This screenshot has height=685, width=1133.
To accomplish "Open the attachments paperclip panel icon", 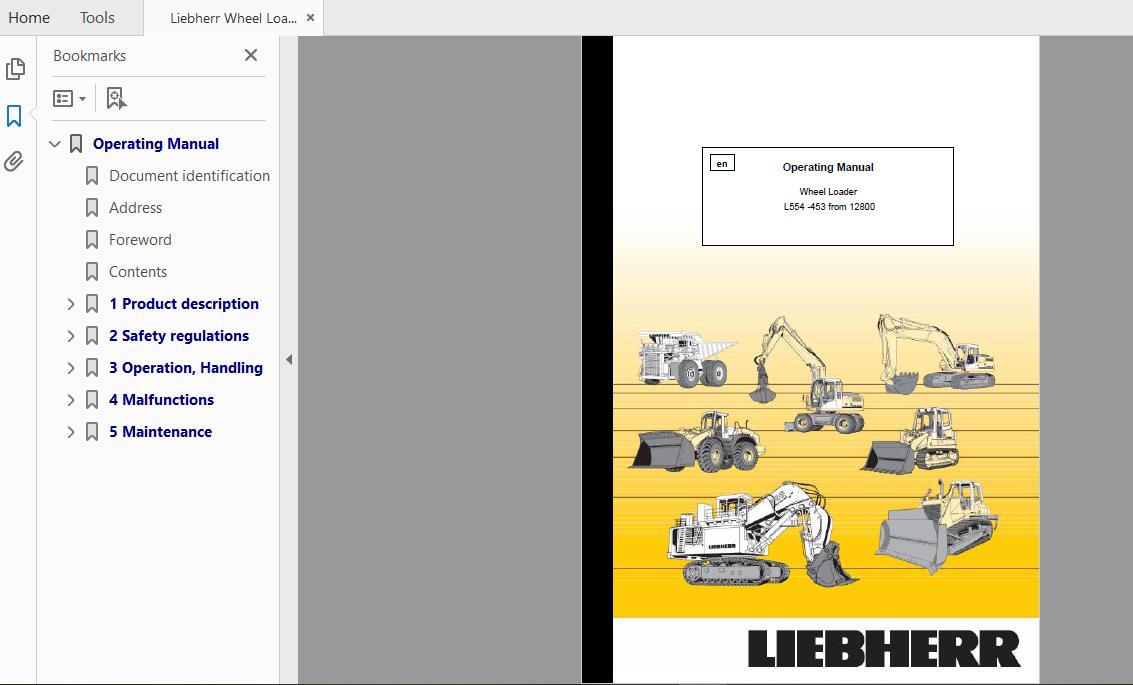I will coord(14,161).
